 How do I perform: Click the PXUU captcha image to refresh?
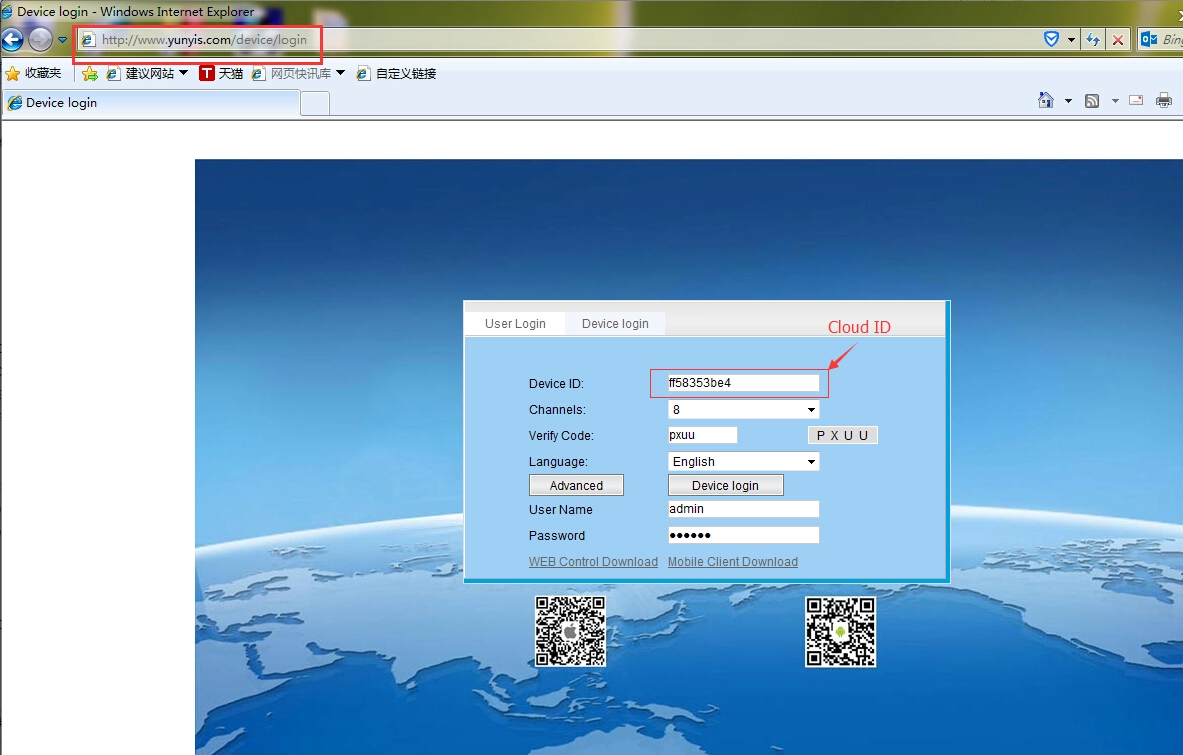(x=843, y=435)
